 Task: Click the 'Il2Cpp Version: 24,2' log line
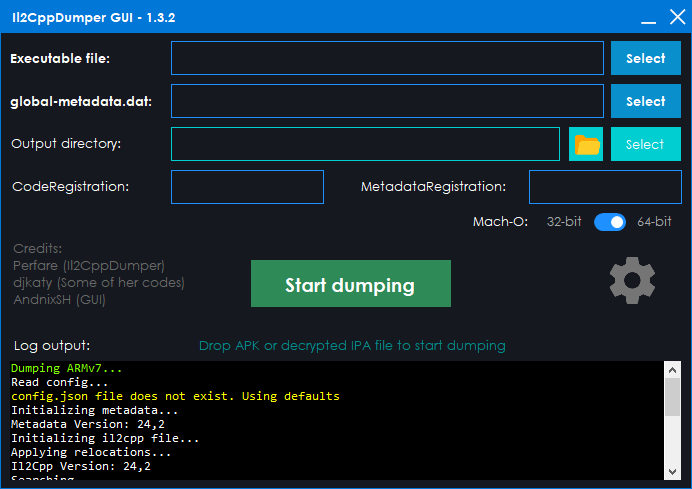click(81, 466)
